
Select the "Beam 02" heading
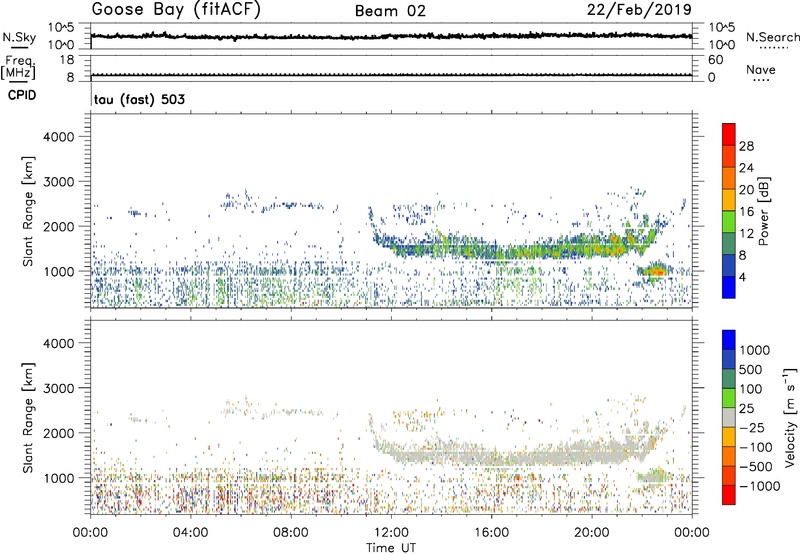point(390,11)
